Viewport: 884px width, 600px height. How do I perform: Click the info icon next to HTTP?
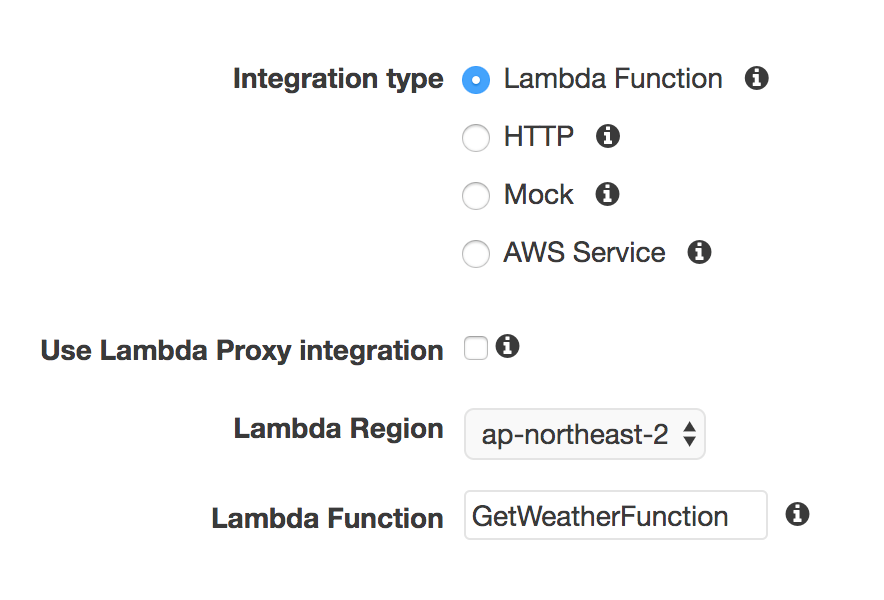click(x=608, y=136)
